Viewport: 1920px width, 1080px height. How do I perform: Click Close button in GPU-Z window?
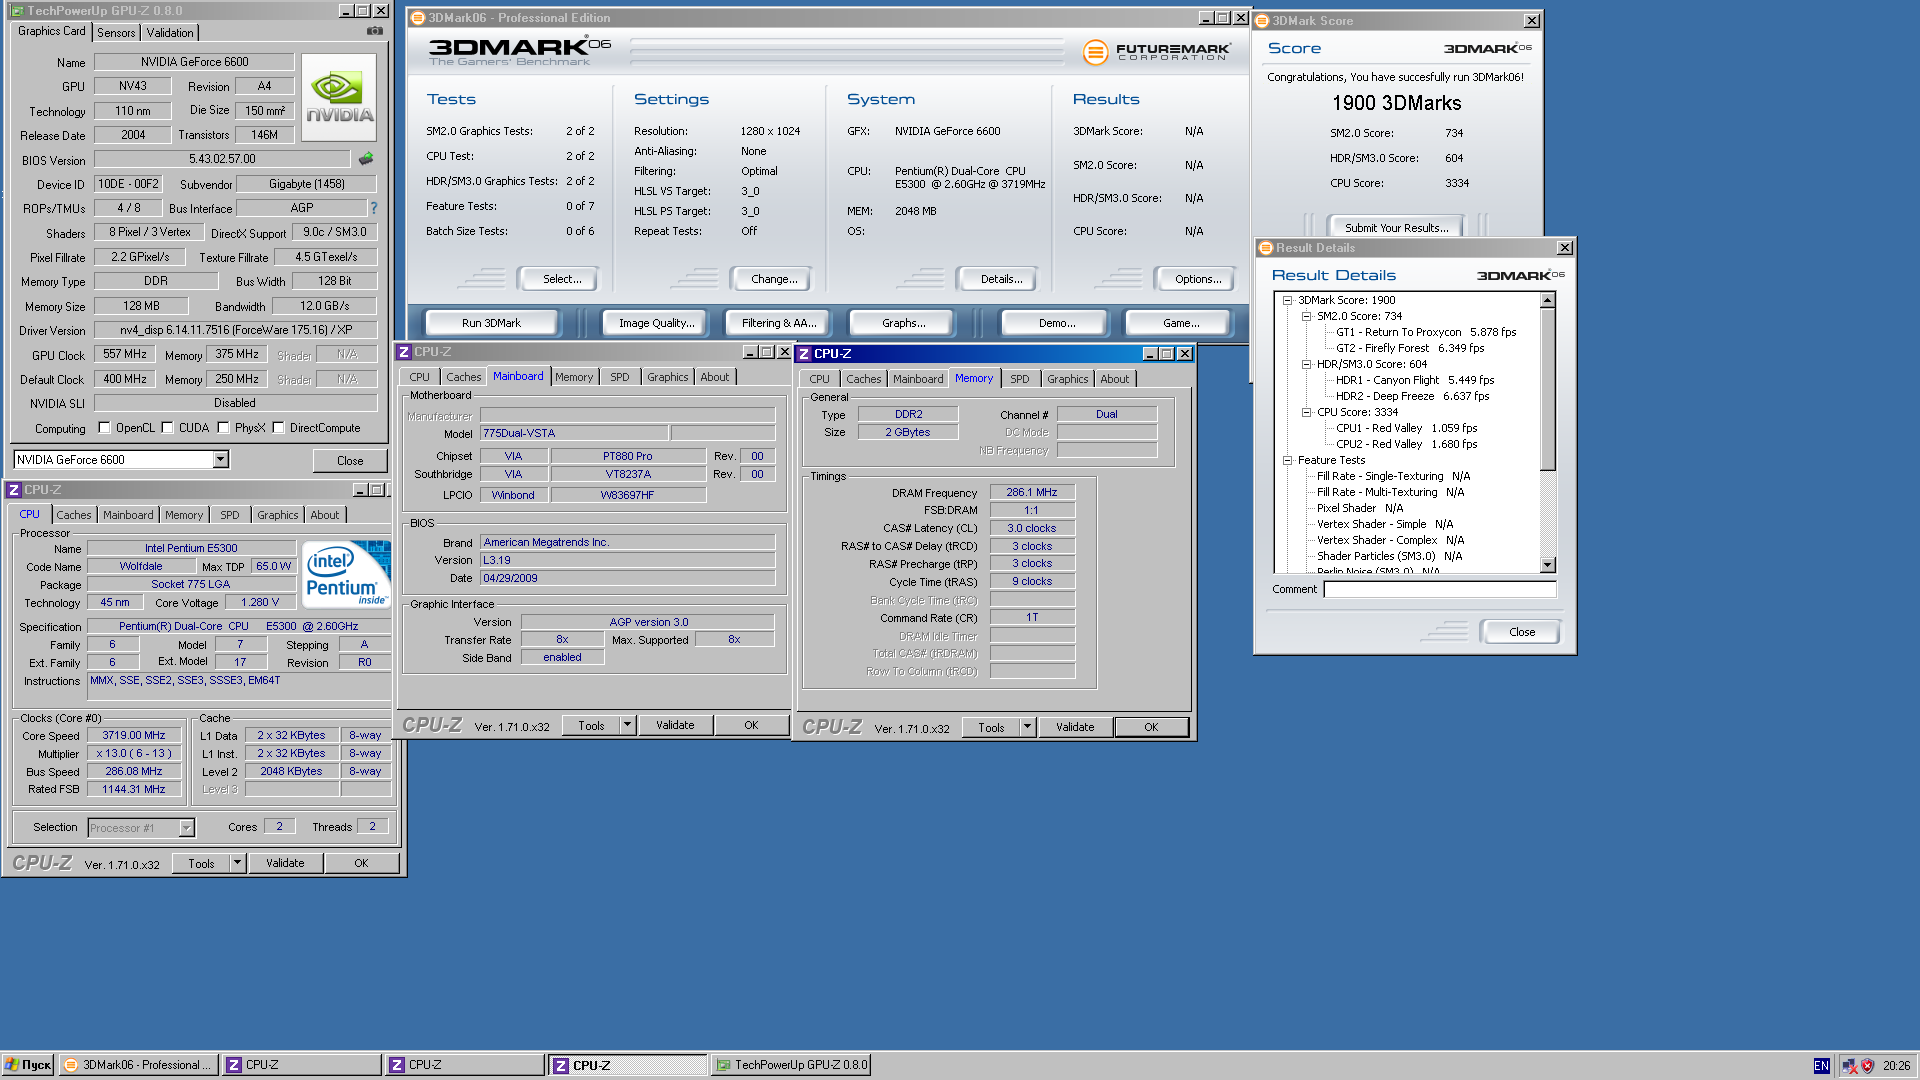pyautogui.click(x=350, y=461)
